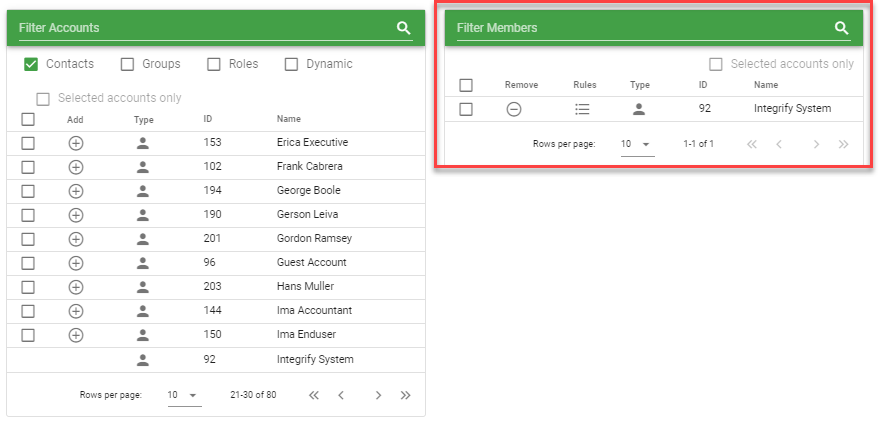The width and height of the screenshot is (880, 435).
Task: Go to next page of accounts list
Action: [378, 395]
